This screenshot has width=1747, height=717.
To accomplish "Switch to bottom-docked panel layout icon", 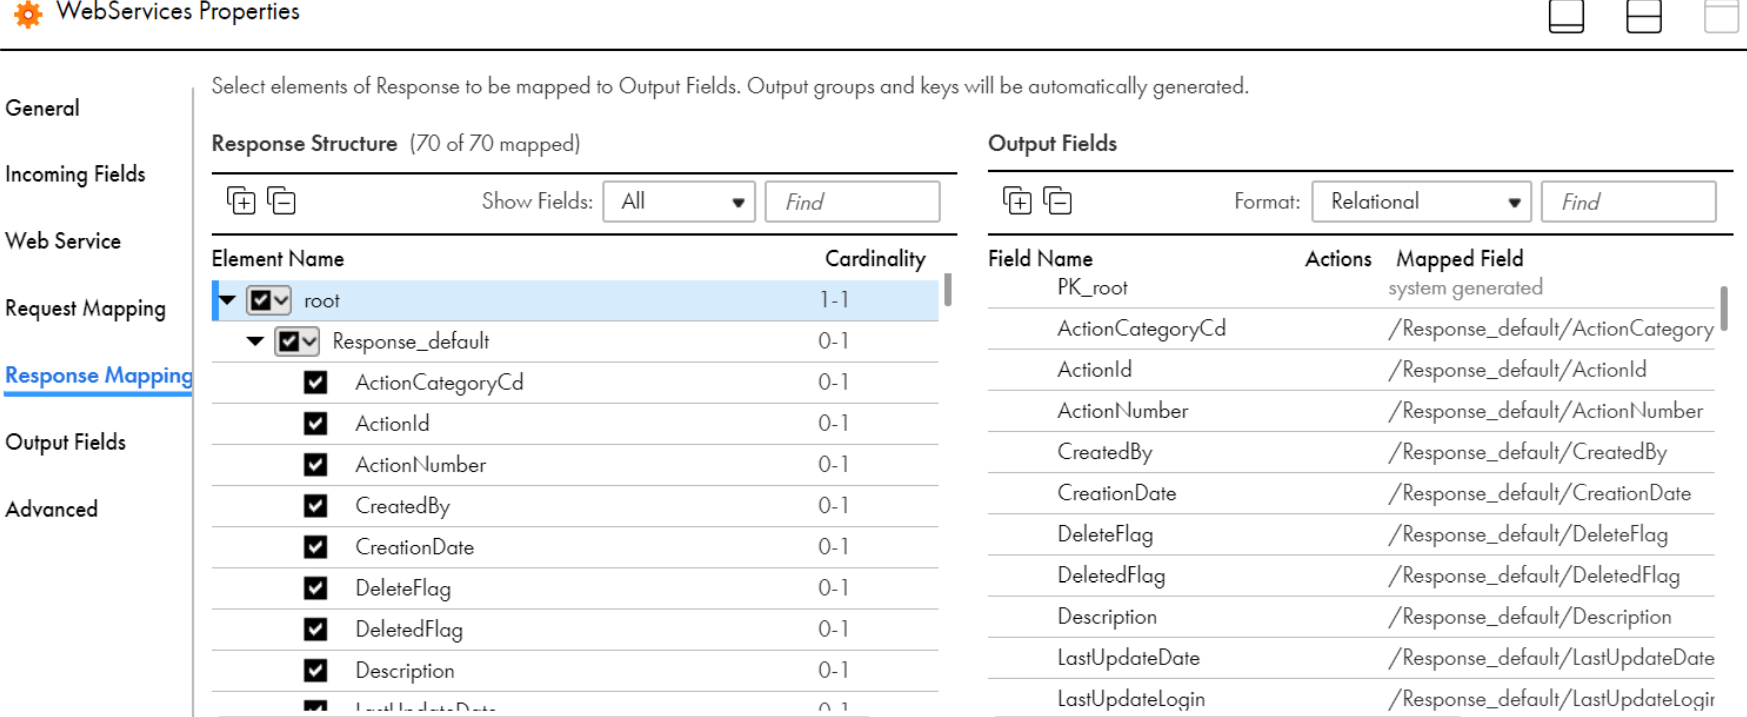I will [x=1566, y=16].
